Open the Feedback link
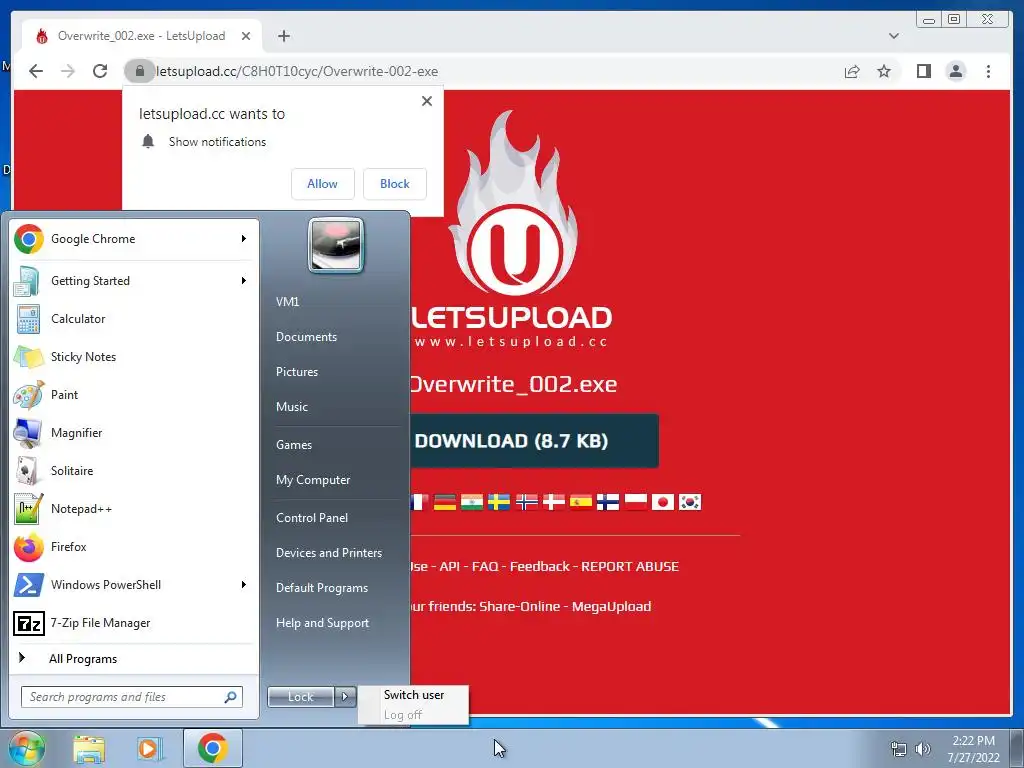 click(x=539, y=567)
